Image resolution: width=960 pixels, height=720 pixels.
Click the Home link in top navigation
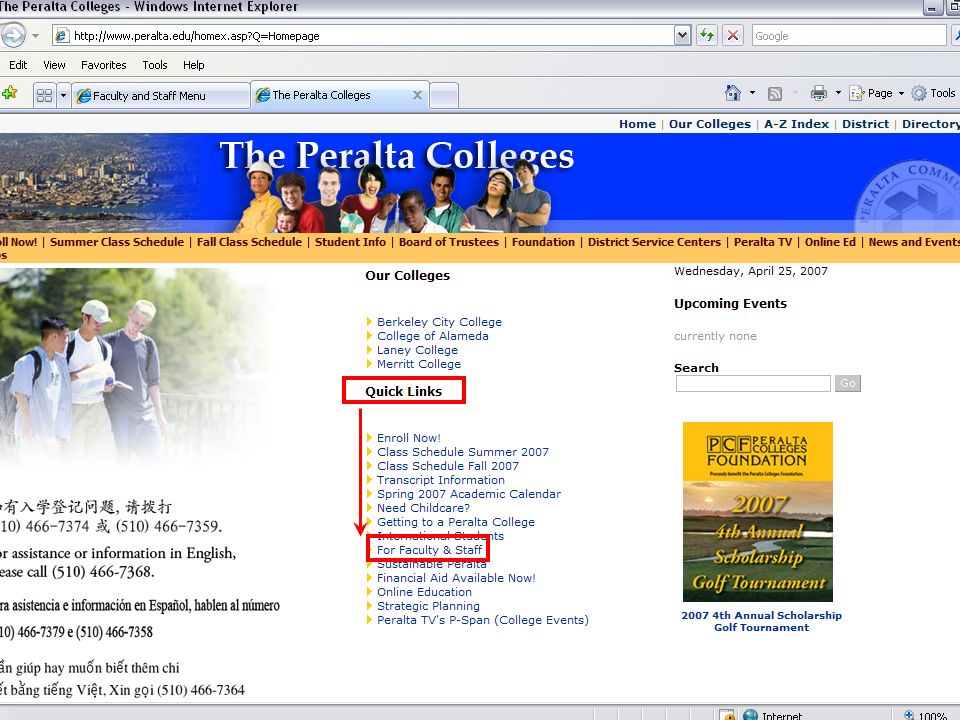(x=637, y=124)
